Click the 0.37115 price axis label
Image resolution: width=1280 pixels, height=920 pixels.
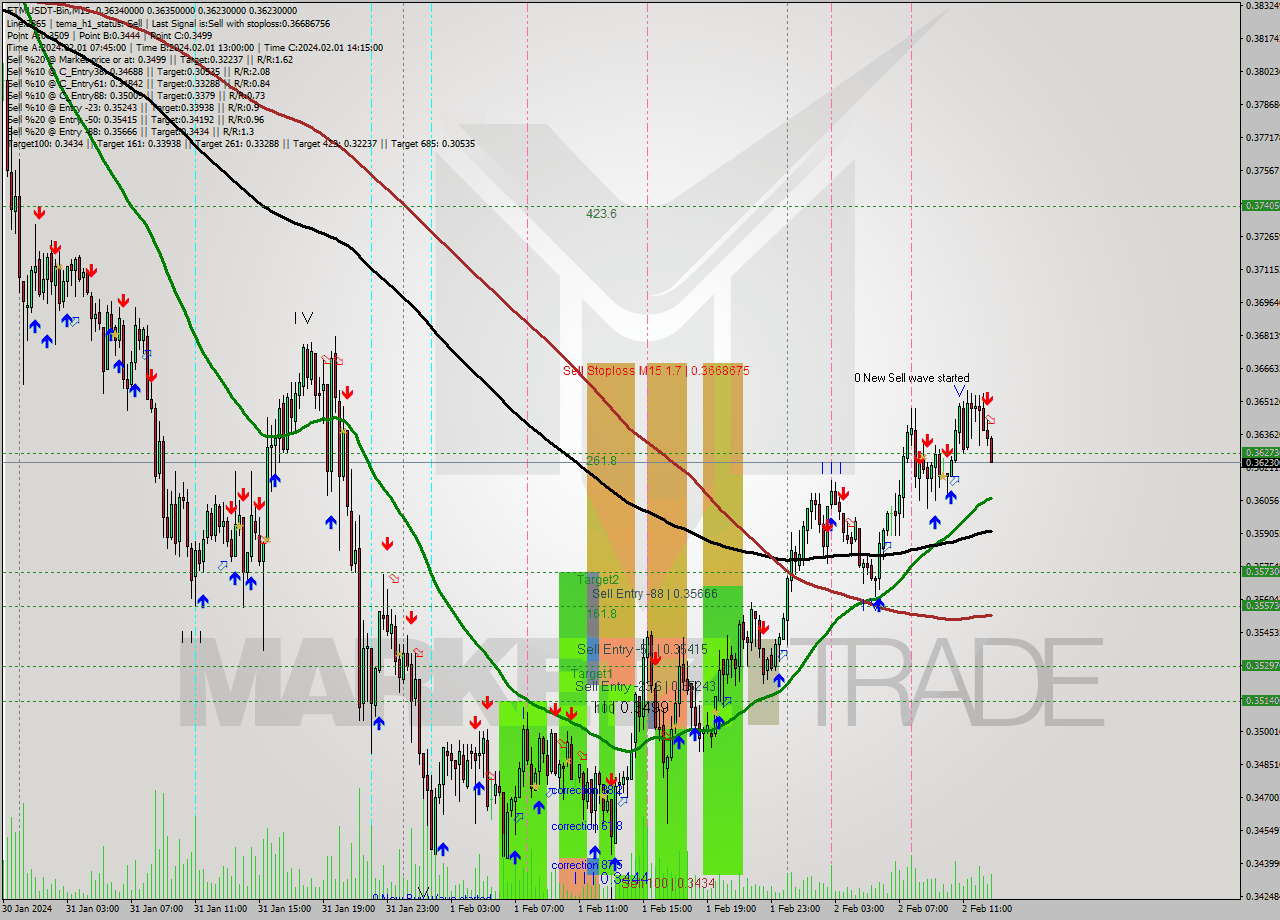[x=1262, y=270]
